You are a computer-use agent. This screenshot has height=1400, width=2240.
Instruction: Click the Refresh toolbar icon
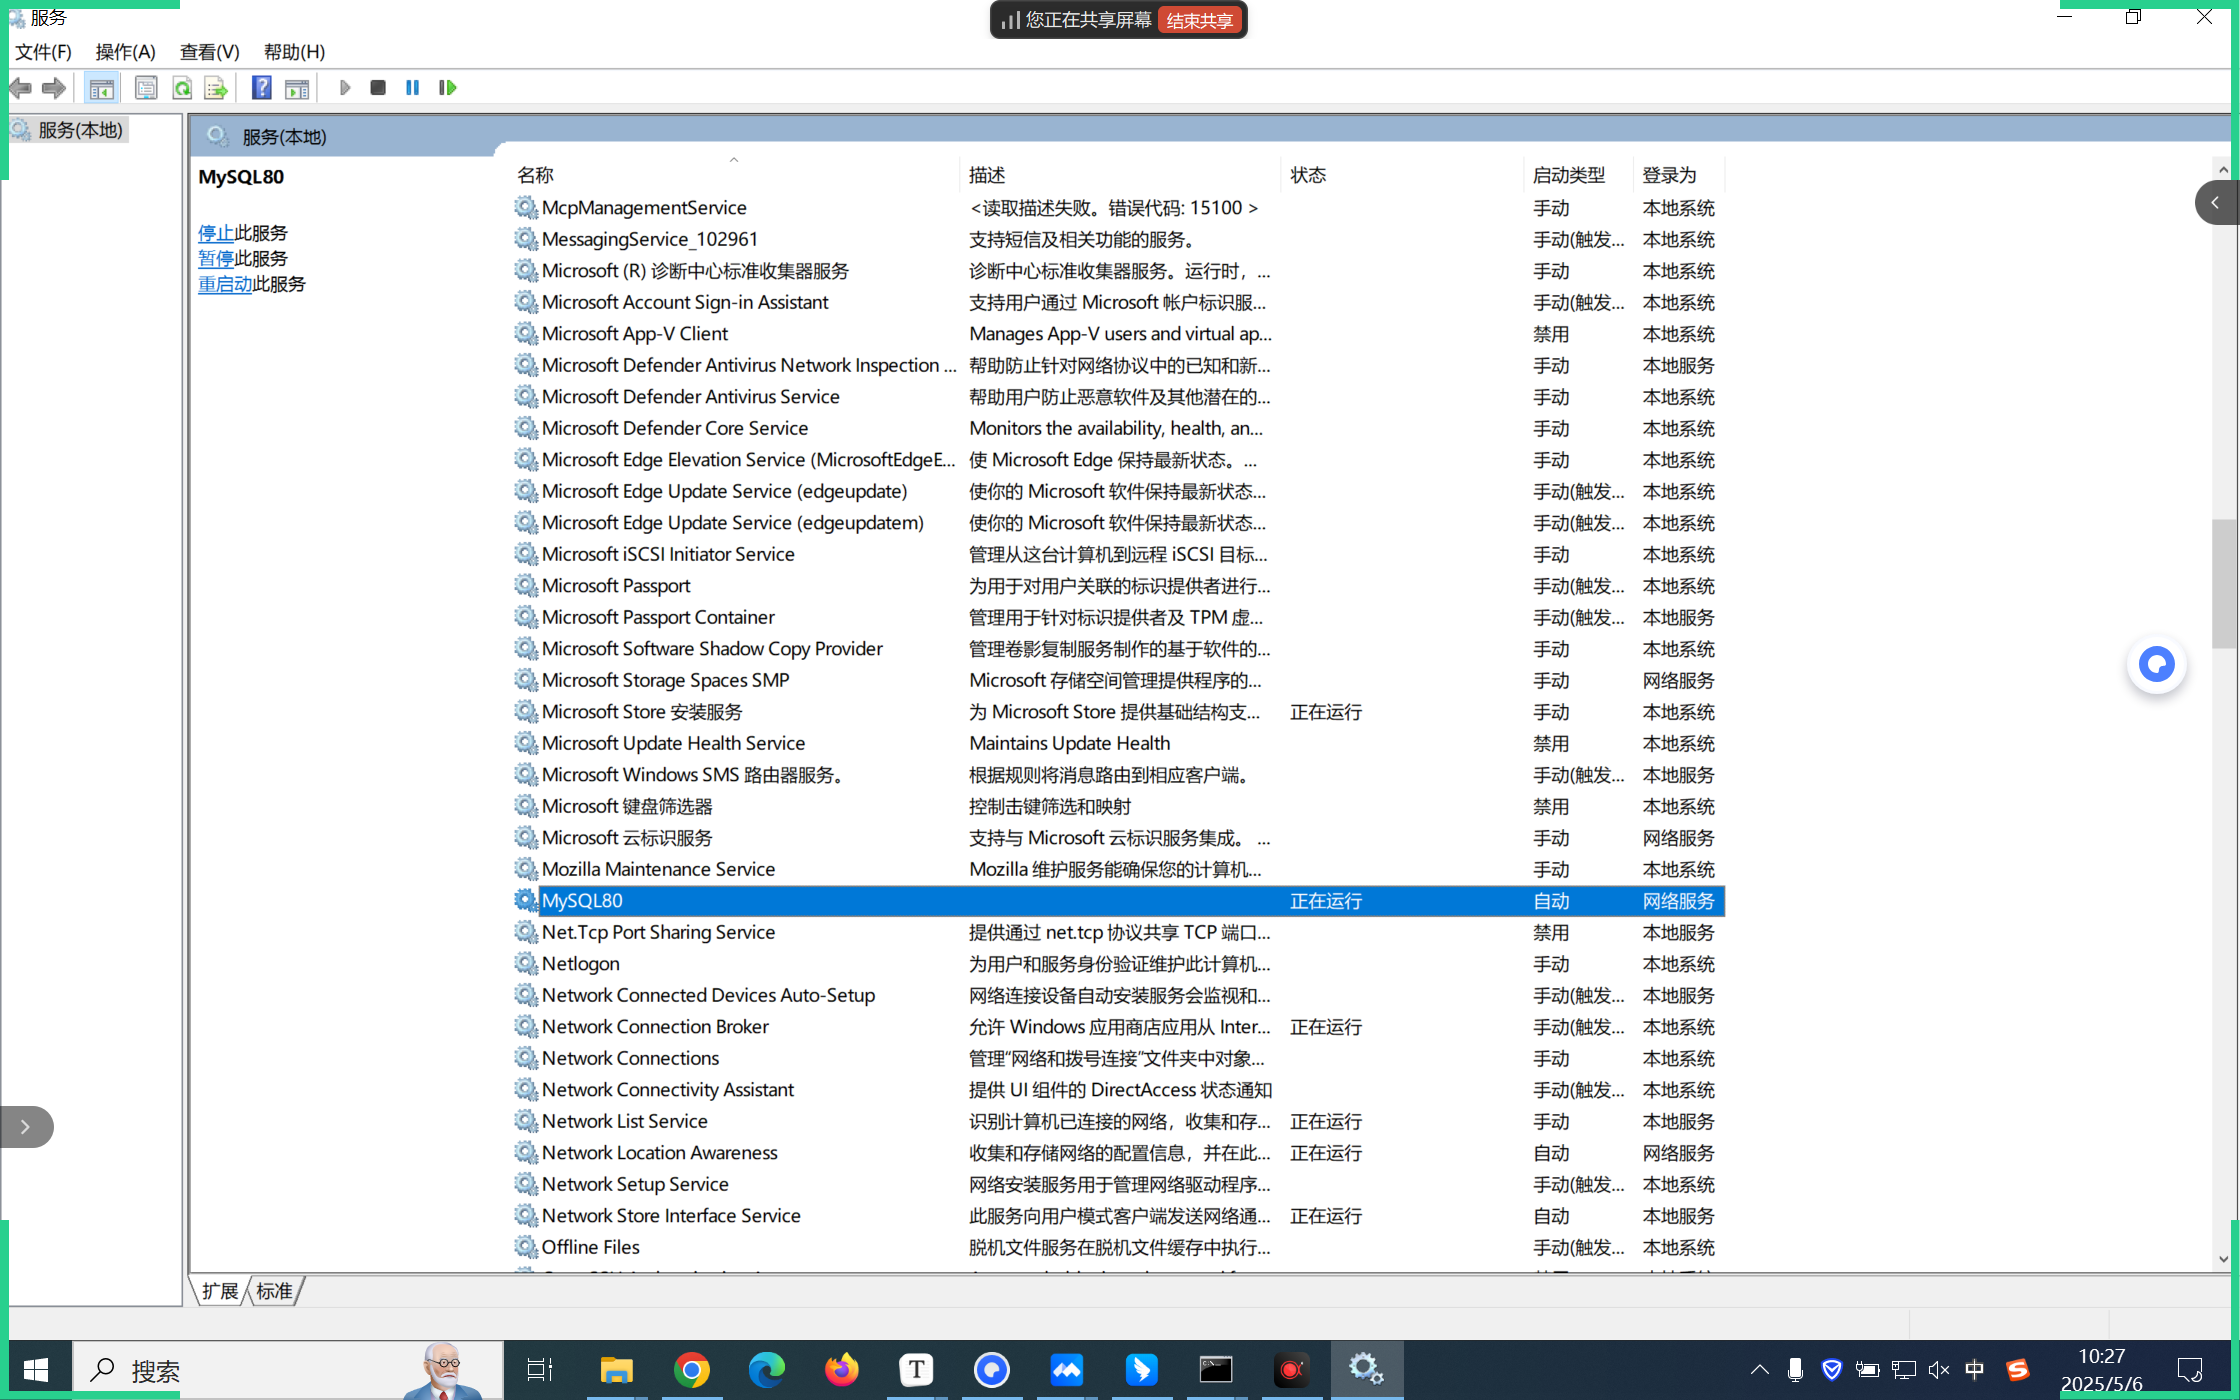tap(182, 88)
